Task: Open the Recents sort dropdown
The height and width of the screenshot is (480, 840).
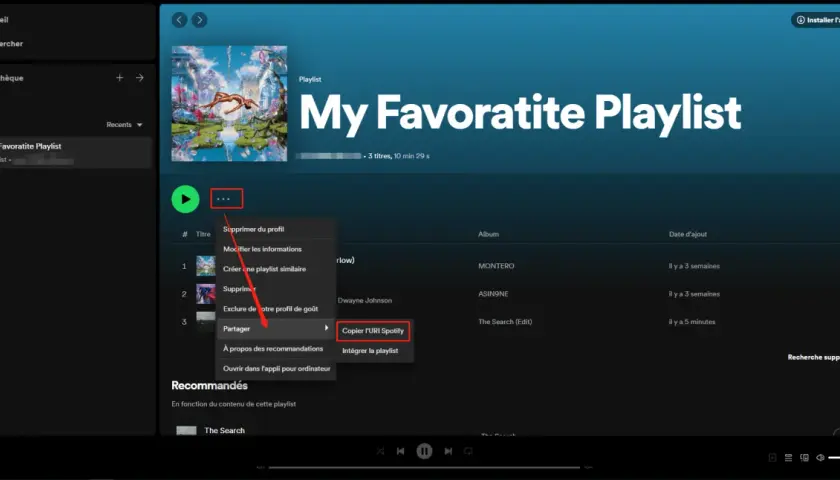Action: click(x=124, y=125)
